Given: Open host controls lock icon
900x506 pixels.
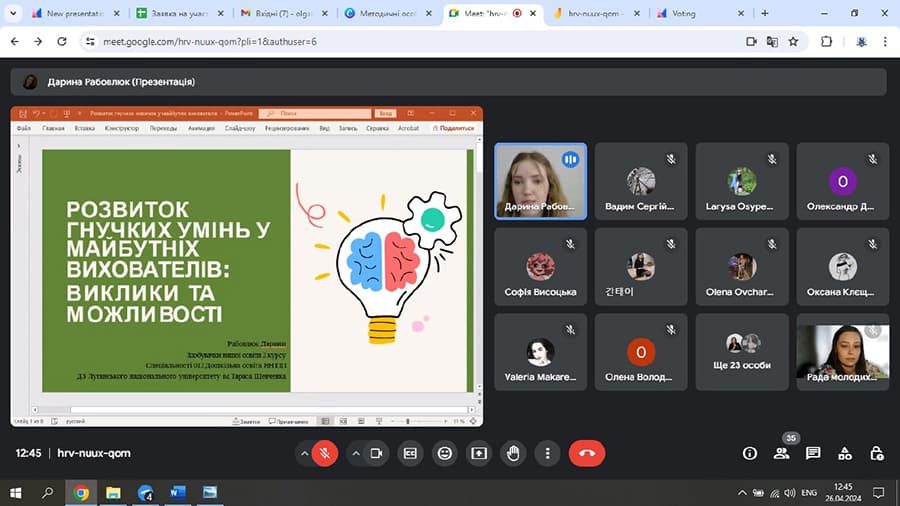Looking at the screenshot, I should click(x=877, y=453).
